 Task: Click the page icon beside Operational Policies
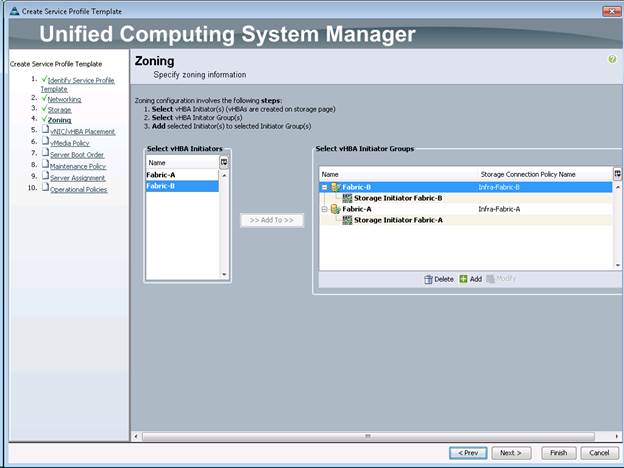46,188
